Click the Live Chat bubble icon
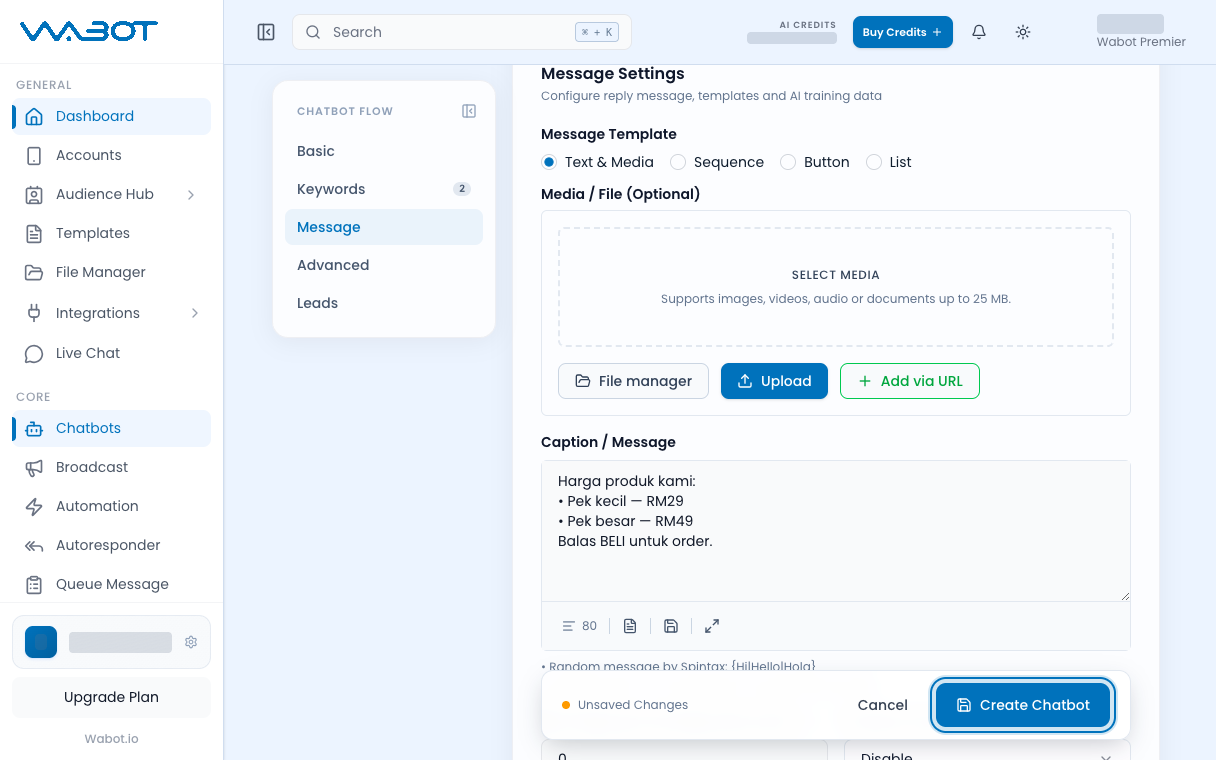This screenshot has width=1216, height=760. tap(34, 353)
